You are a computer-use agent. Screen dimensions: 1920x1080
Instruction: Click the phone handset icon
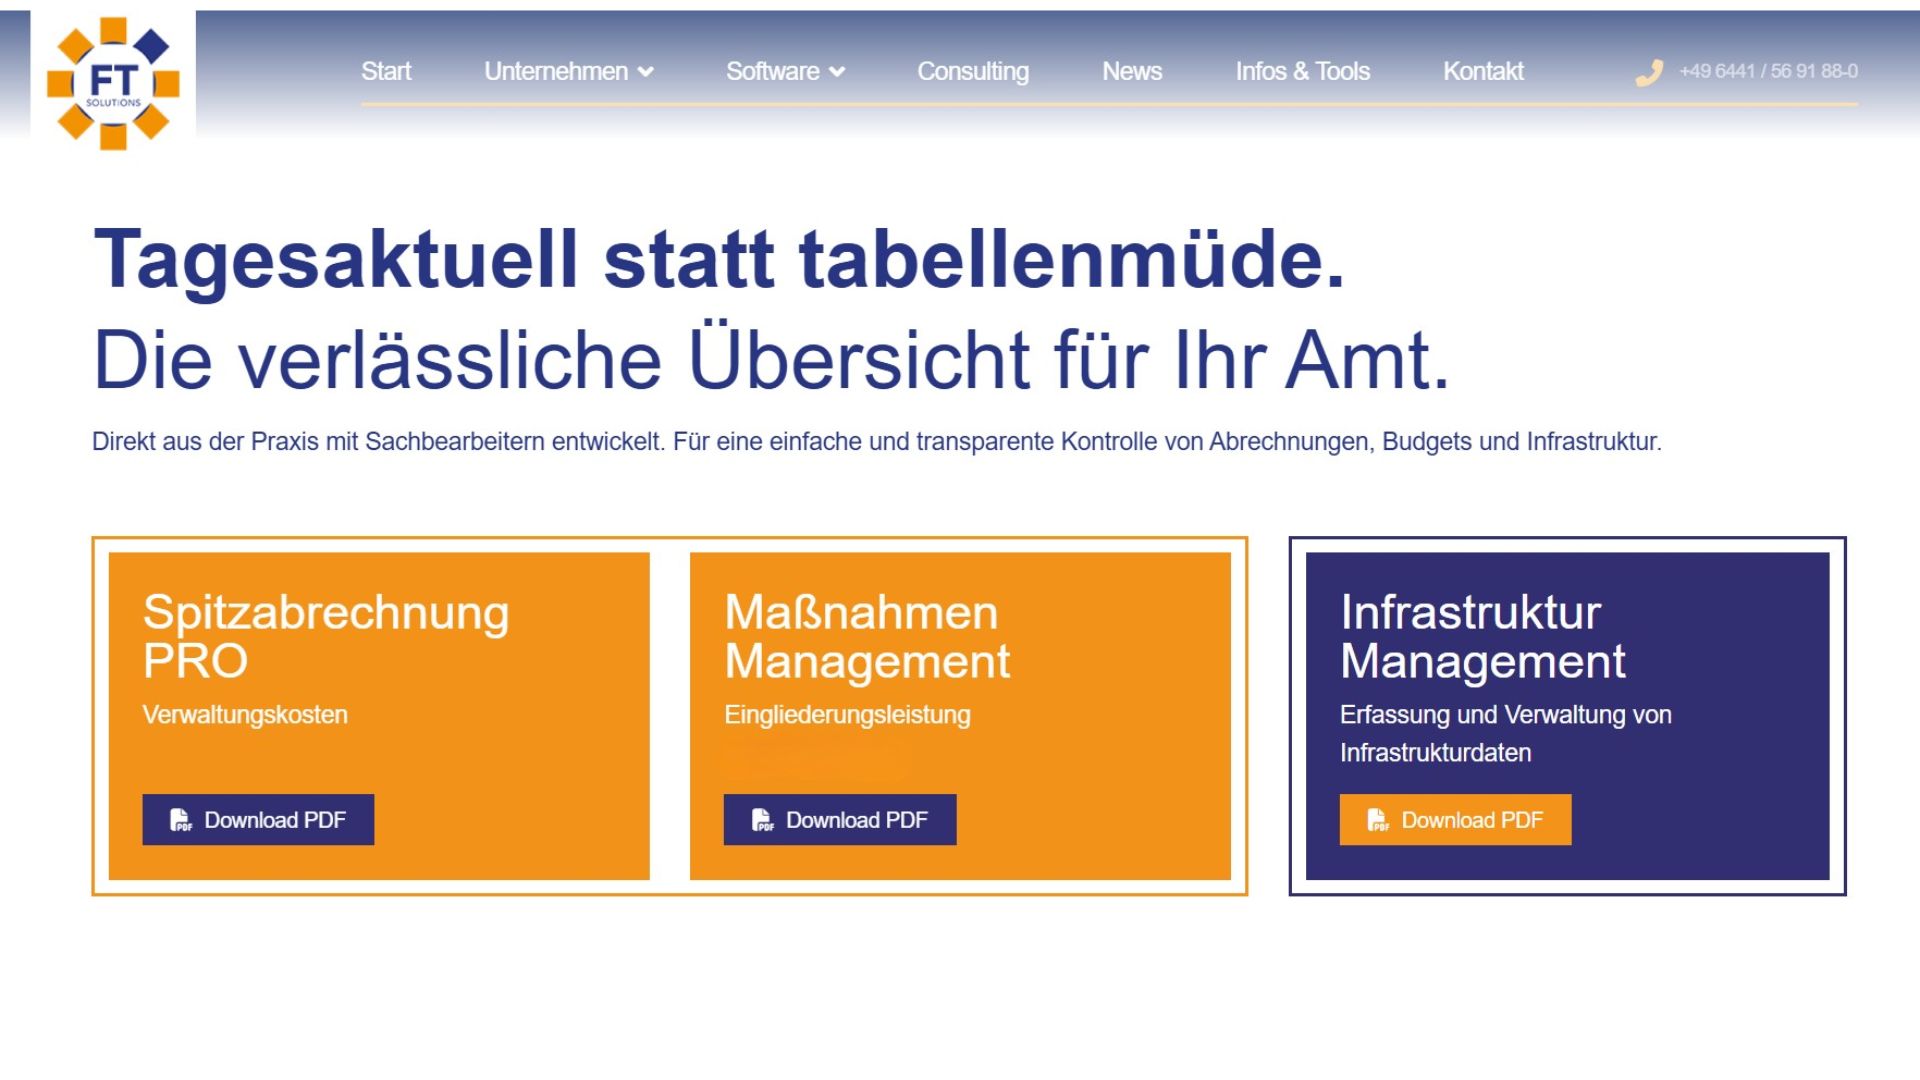pyautogui.click(x=1649, y=72)
